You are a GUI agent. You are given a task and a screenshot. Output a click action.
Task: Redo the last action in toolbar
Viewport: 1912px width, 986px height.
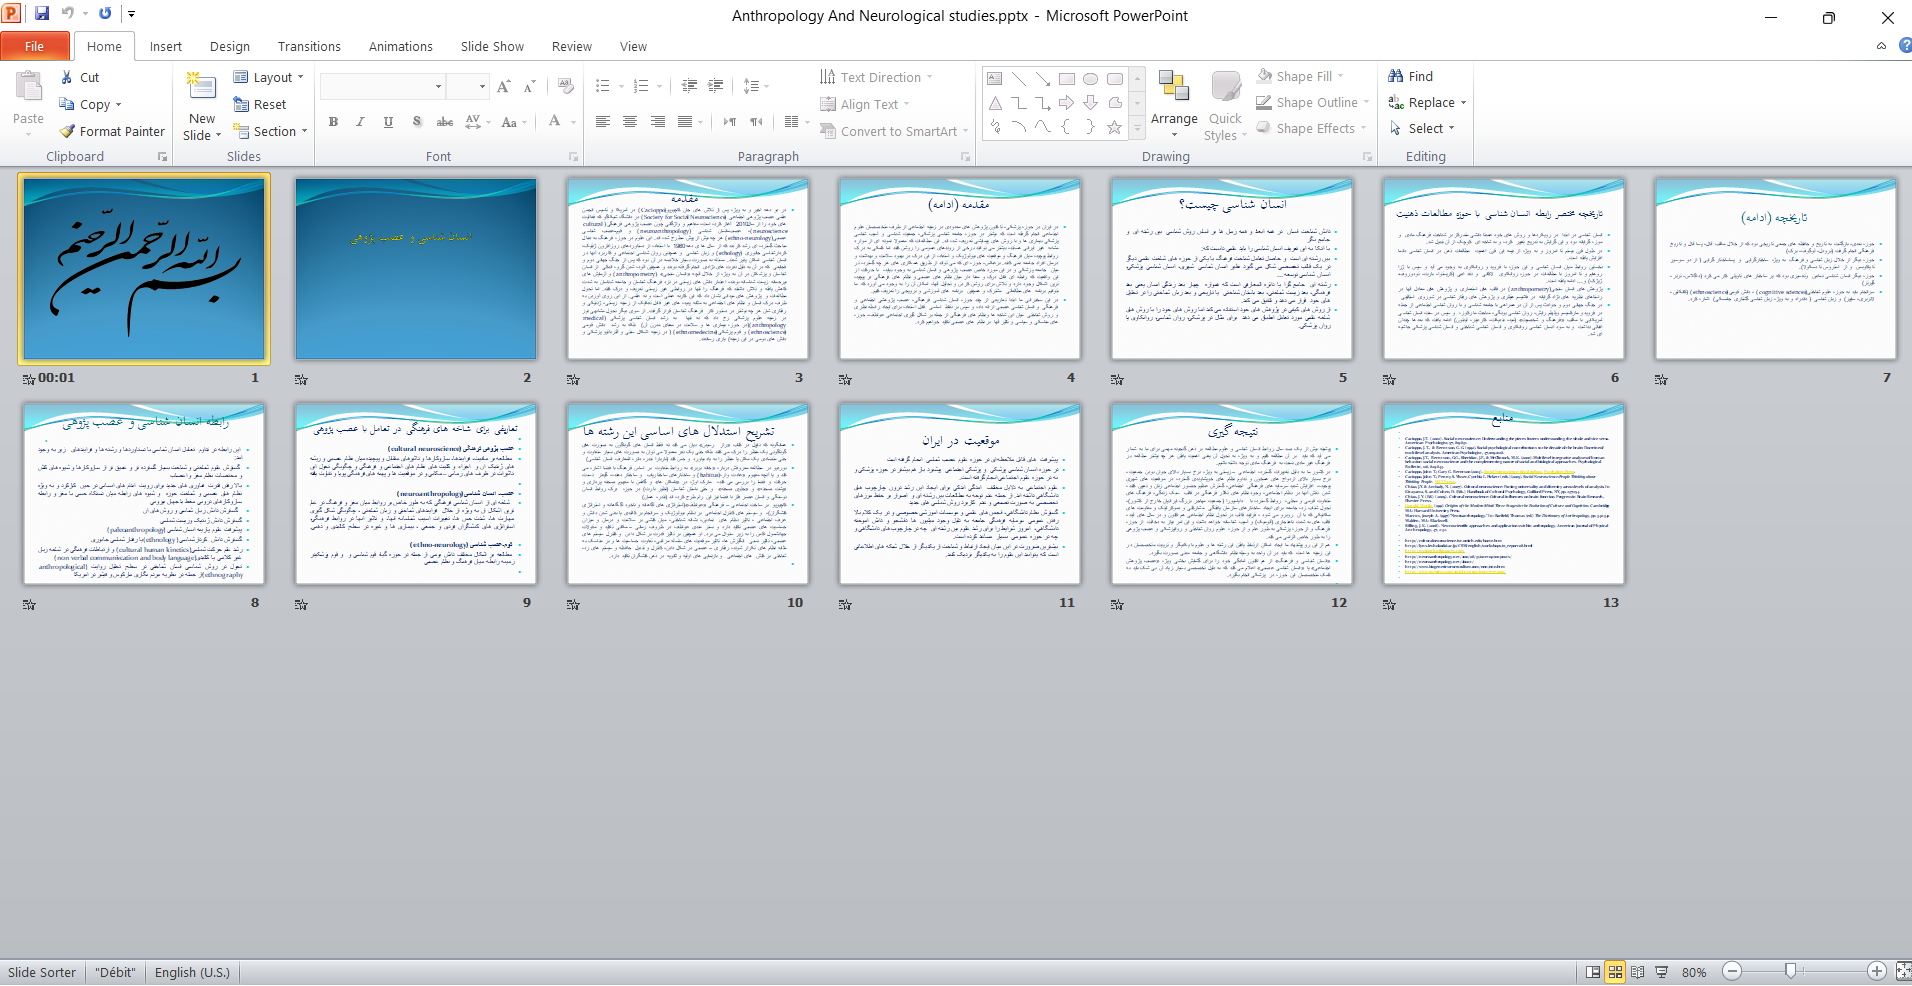click(105, 14)
